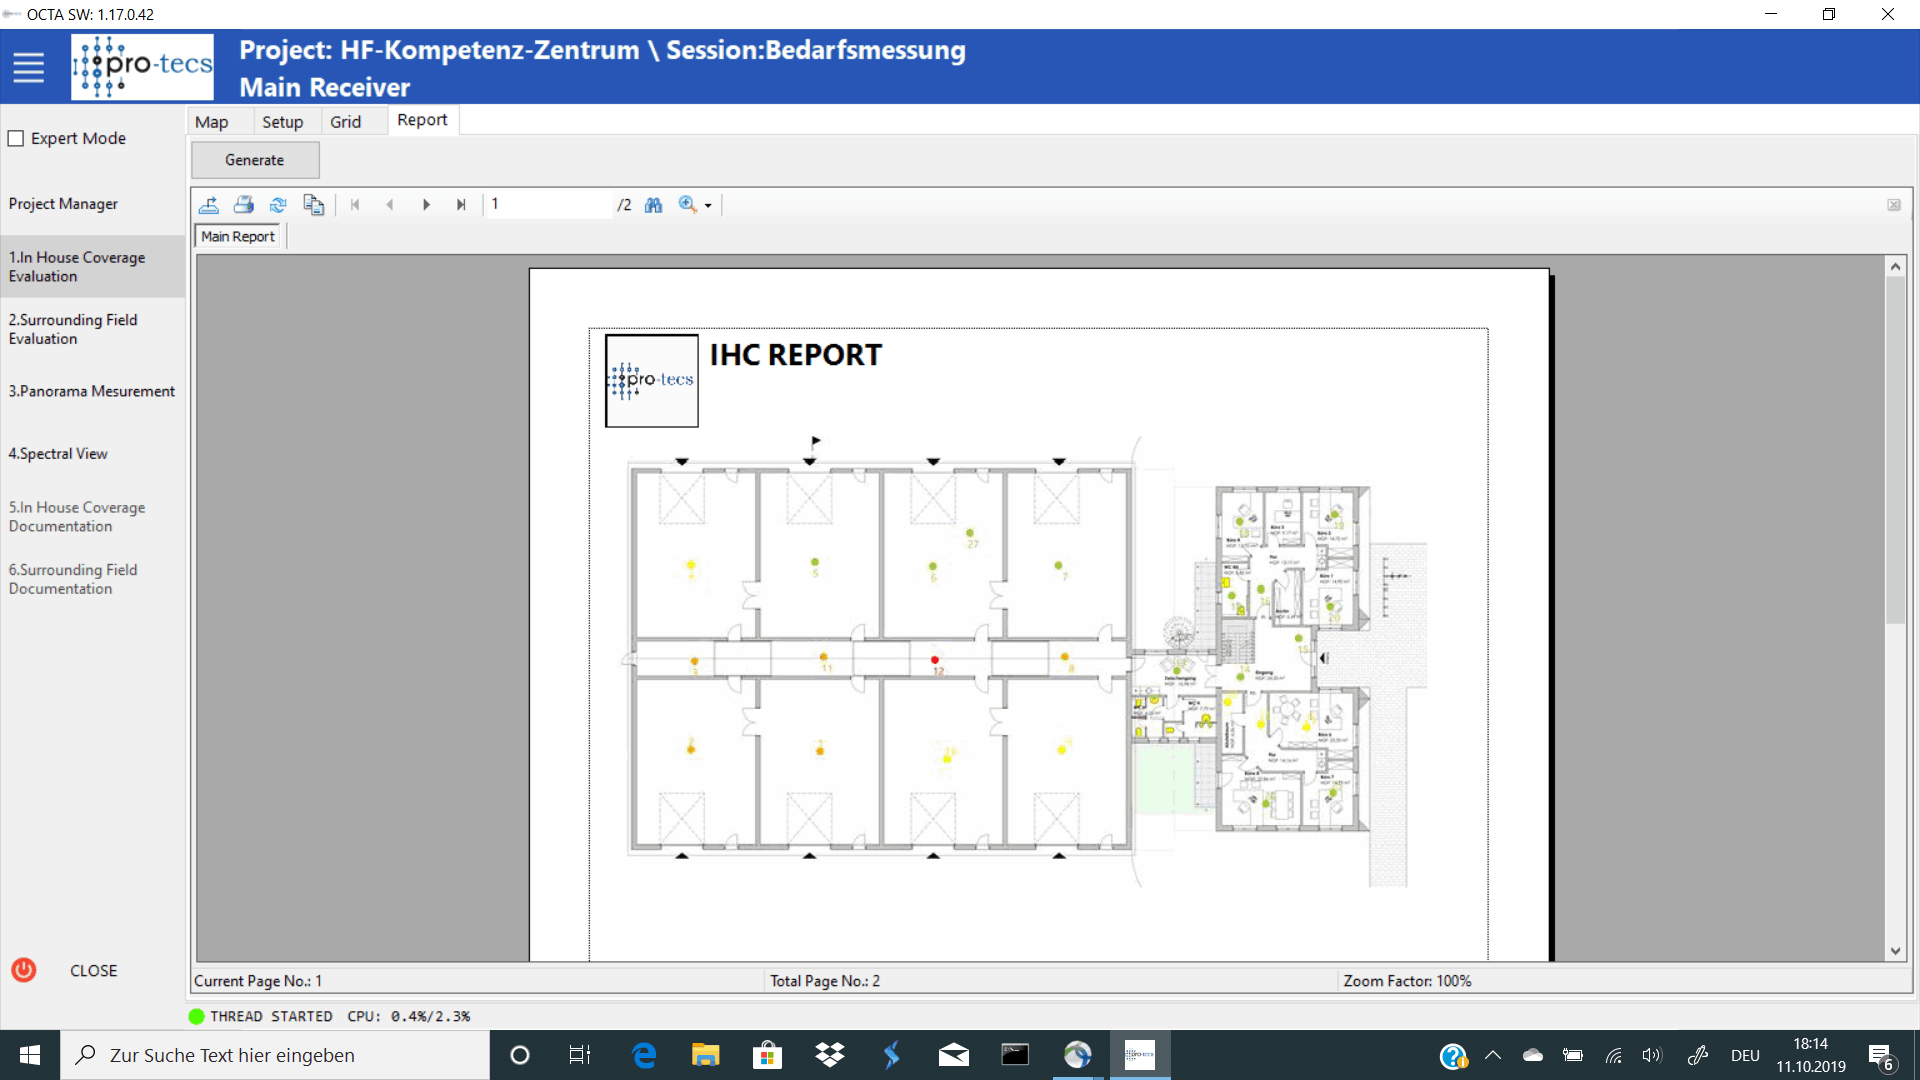
Task: Show hidden system tray icons
Action: [x=1493, y=1055]
